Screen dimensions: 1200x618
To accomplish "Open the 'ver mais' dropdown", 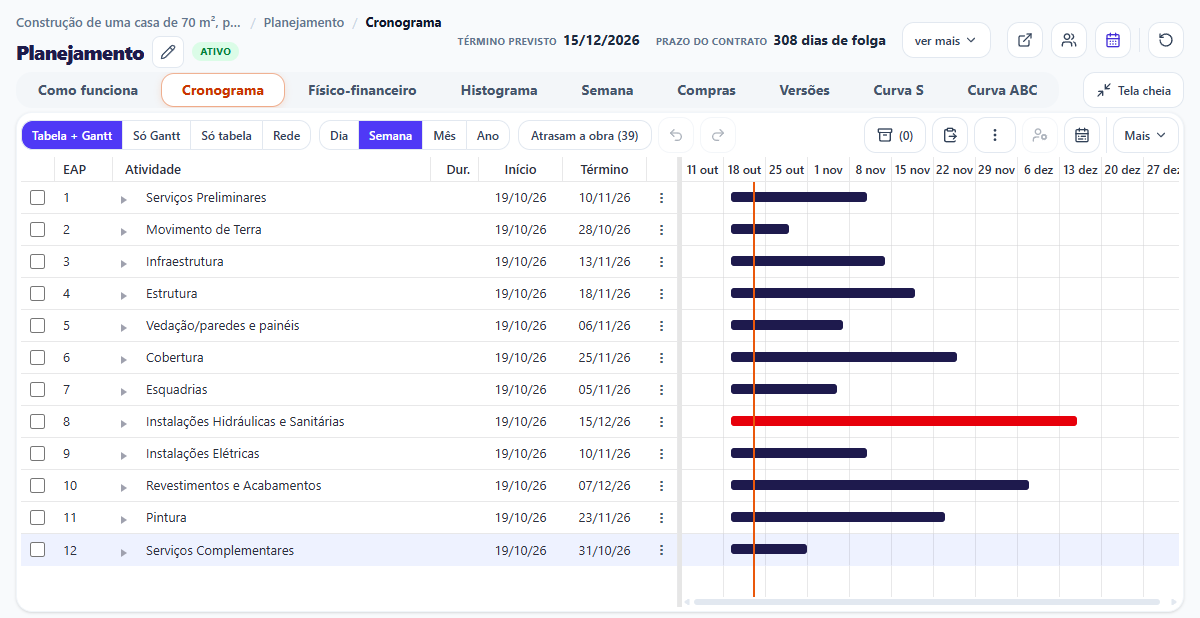I will coord(946,41).
